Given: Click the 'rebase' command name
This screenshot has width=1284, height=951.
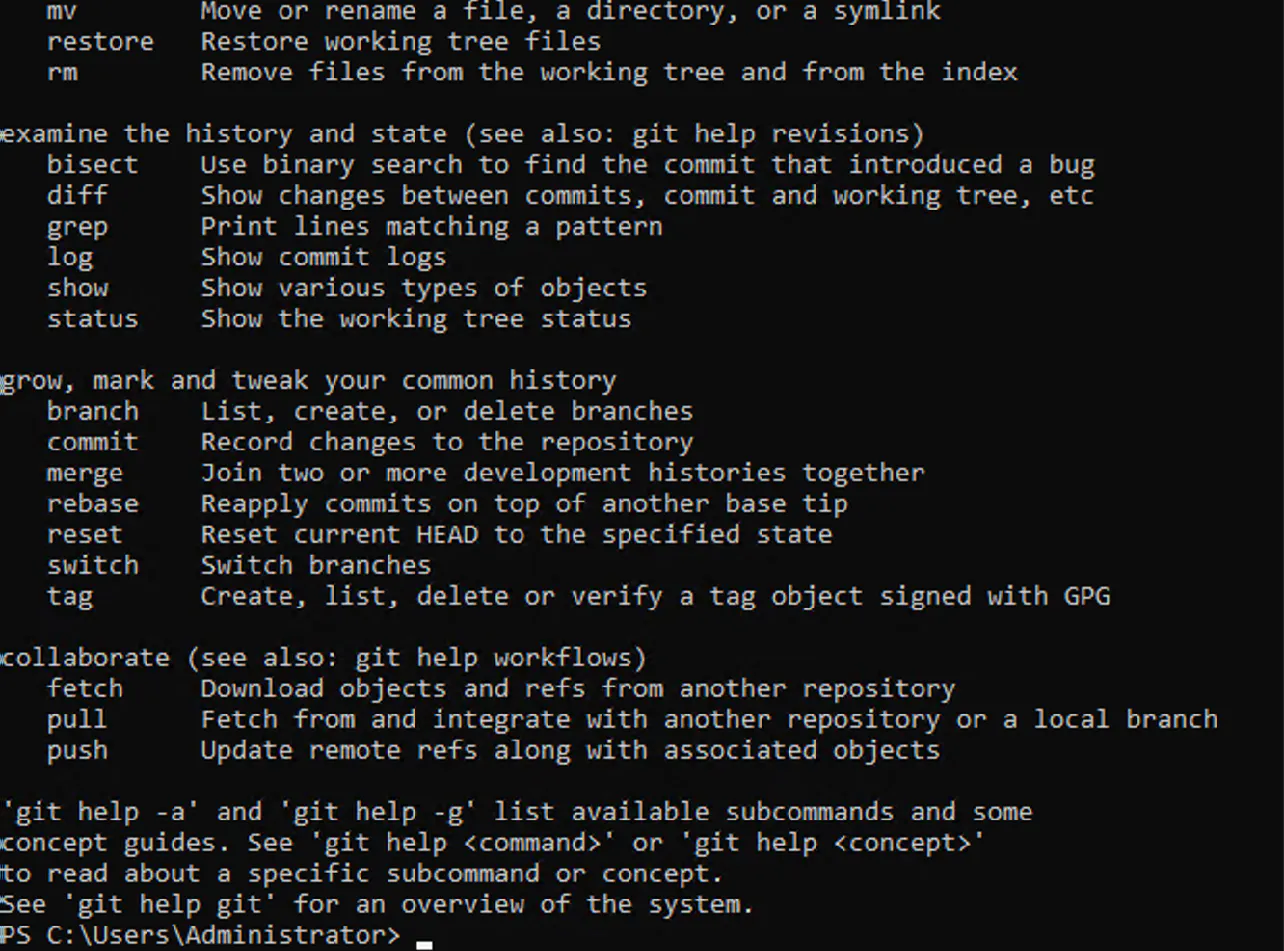Looking at the screenshot, I should click(92, 503).
